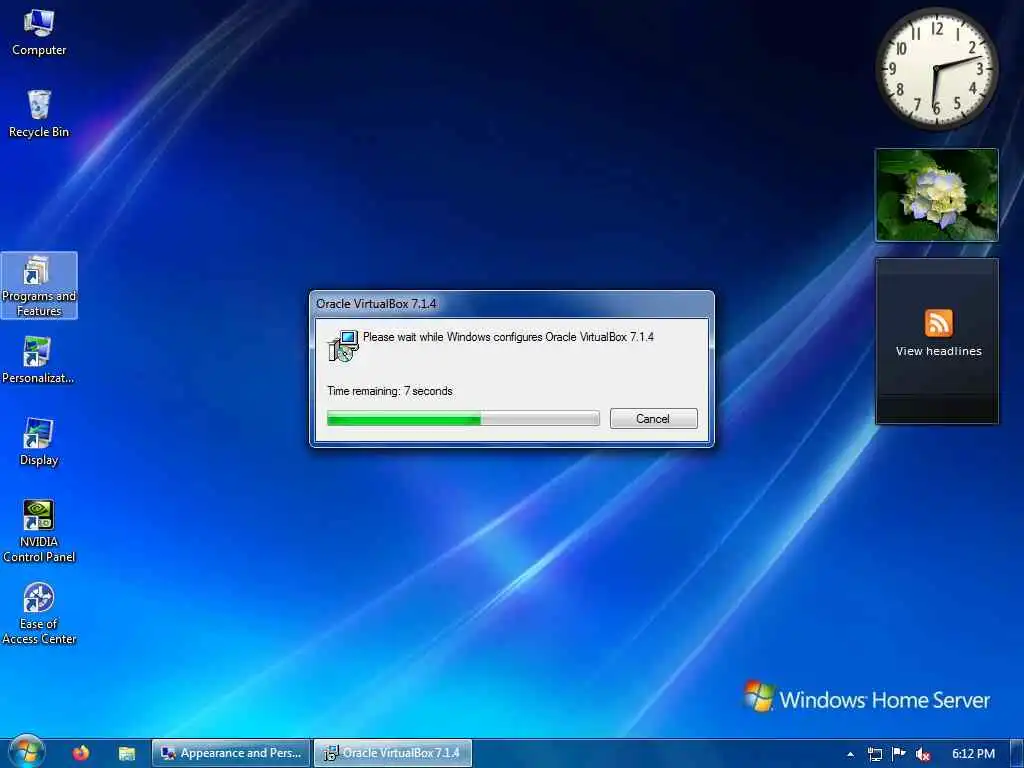Launch Firefox from the taskbar
The height and width of the screenshot is (768, 1024).
81,753
